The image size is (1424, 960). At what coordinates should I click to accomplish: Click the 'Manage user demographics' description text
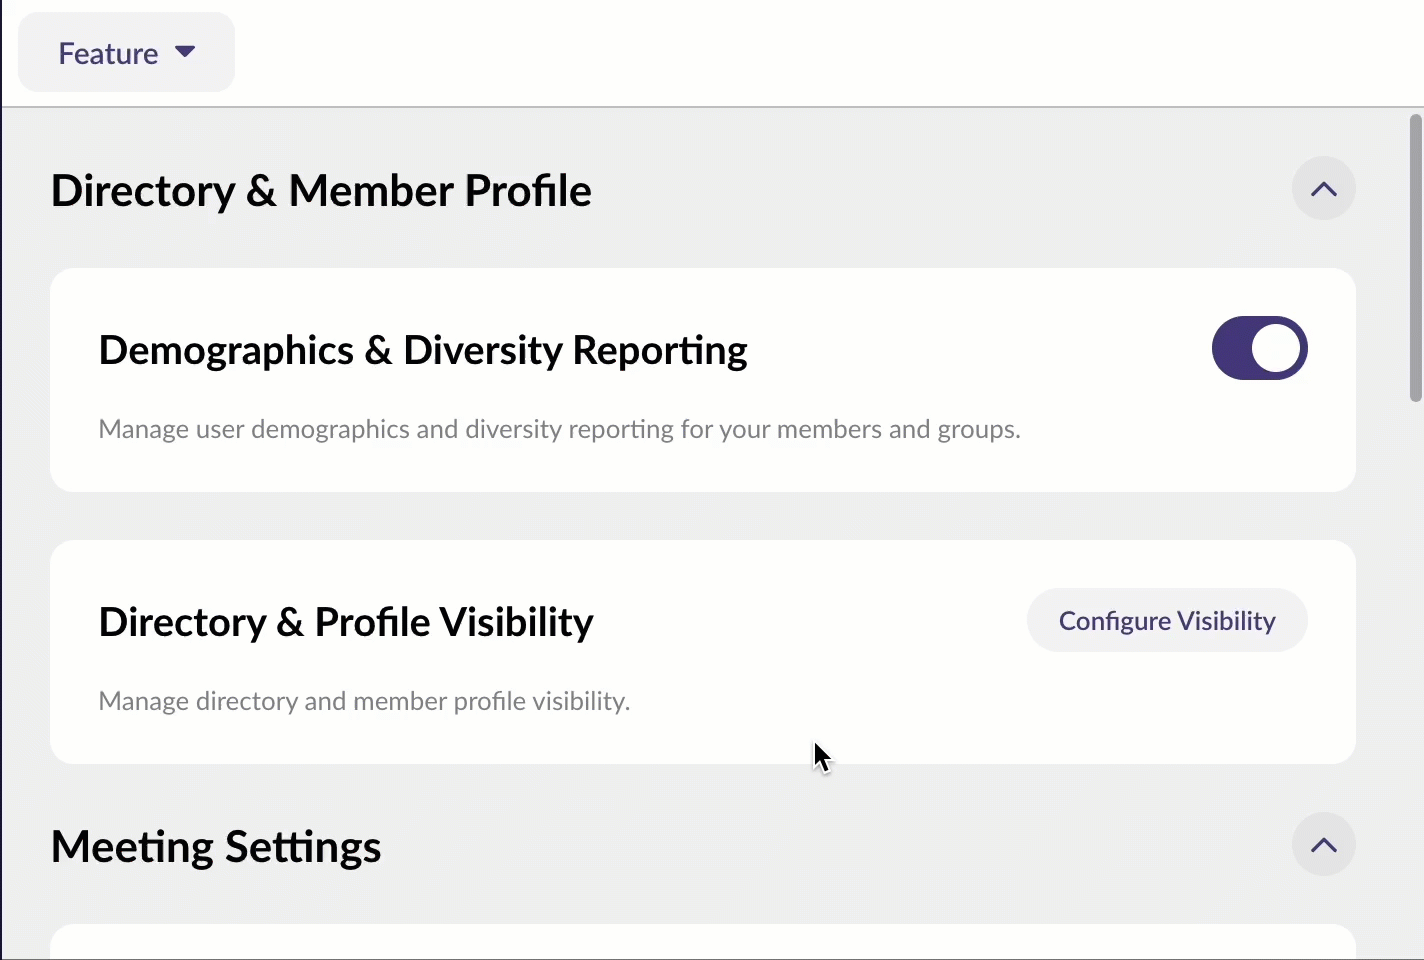pyautogui.click(x=559, y=429)
